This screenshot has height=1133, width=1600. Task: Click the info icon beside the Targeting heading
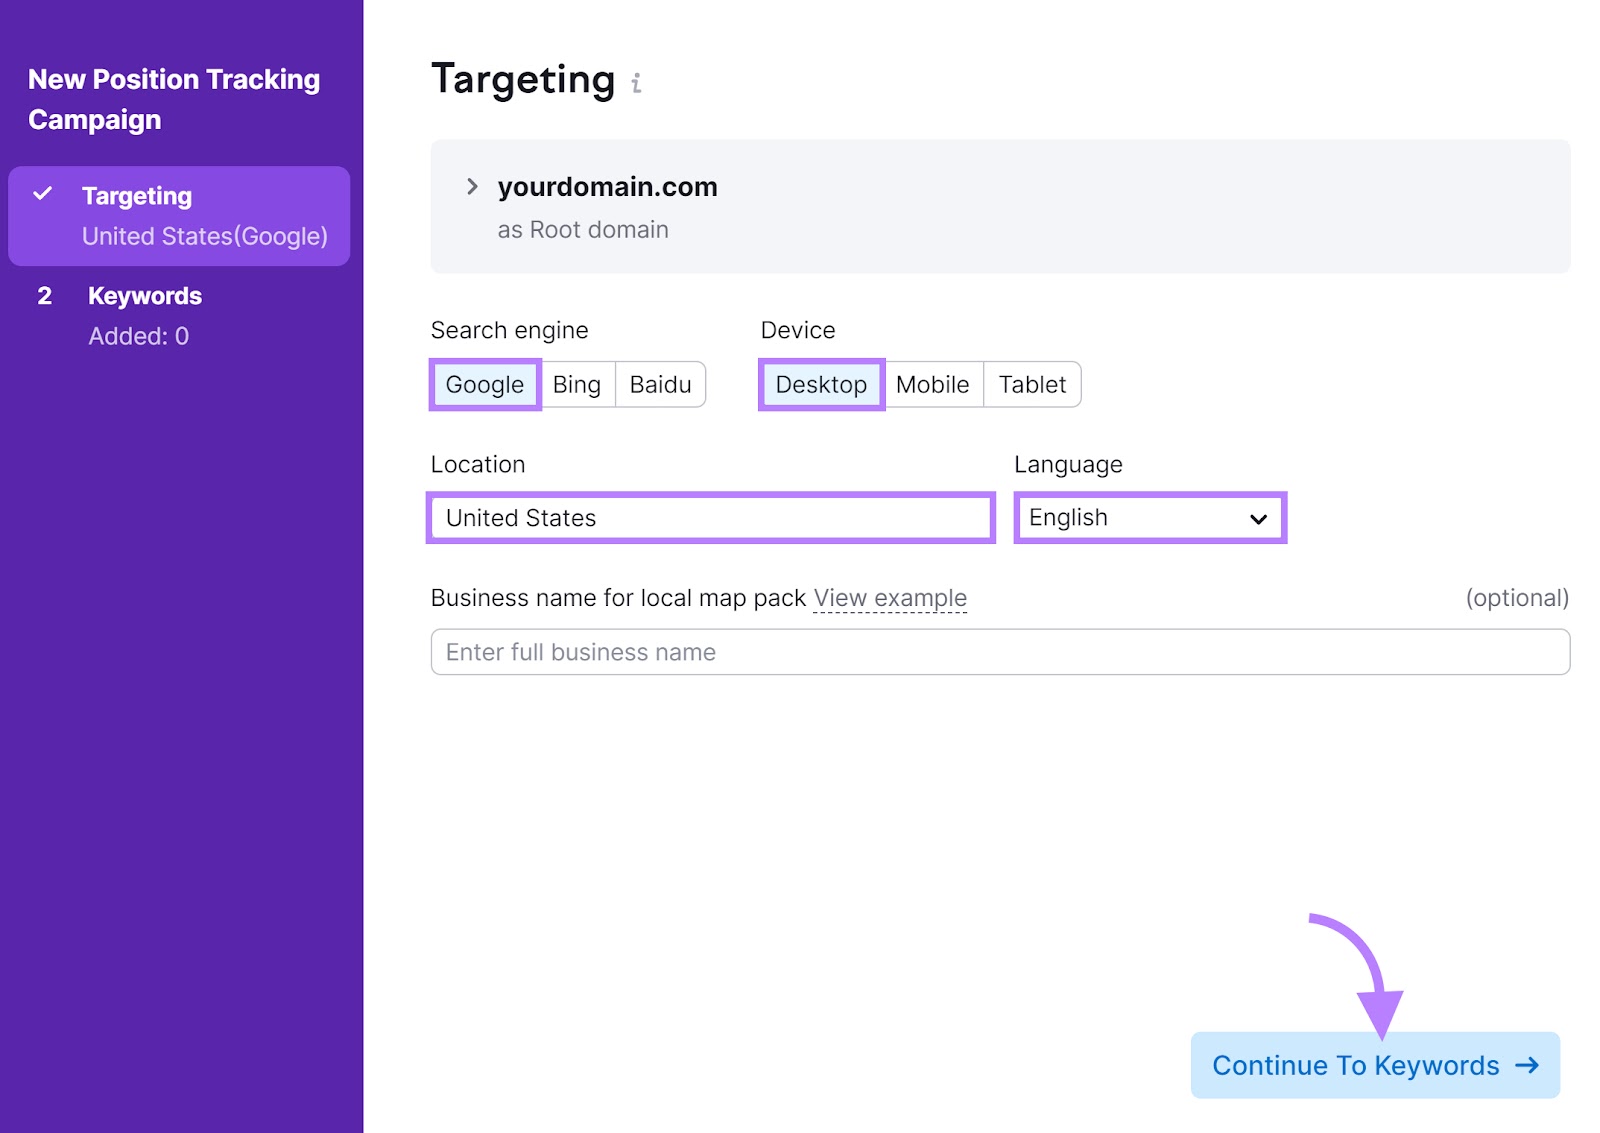pos(638,82)
